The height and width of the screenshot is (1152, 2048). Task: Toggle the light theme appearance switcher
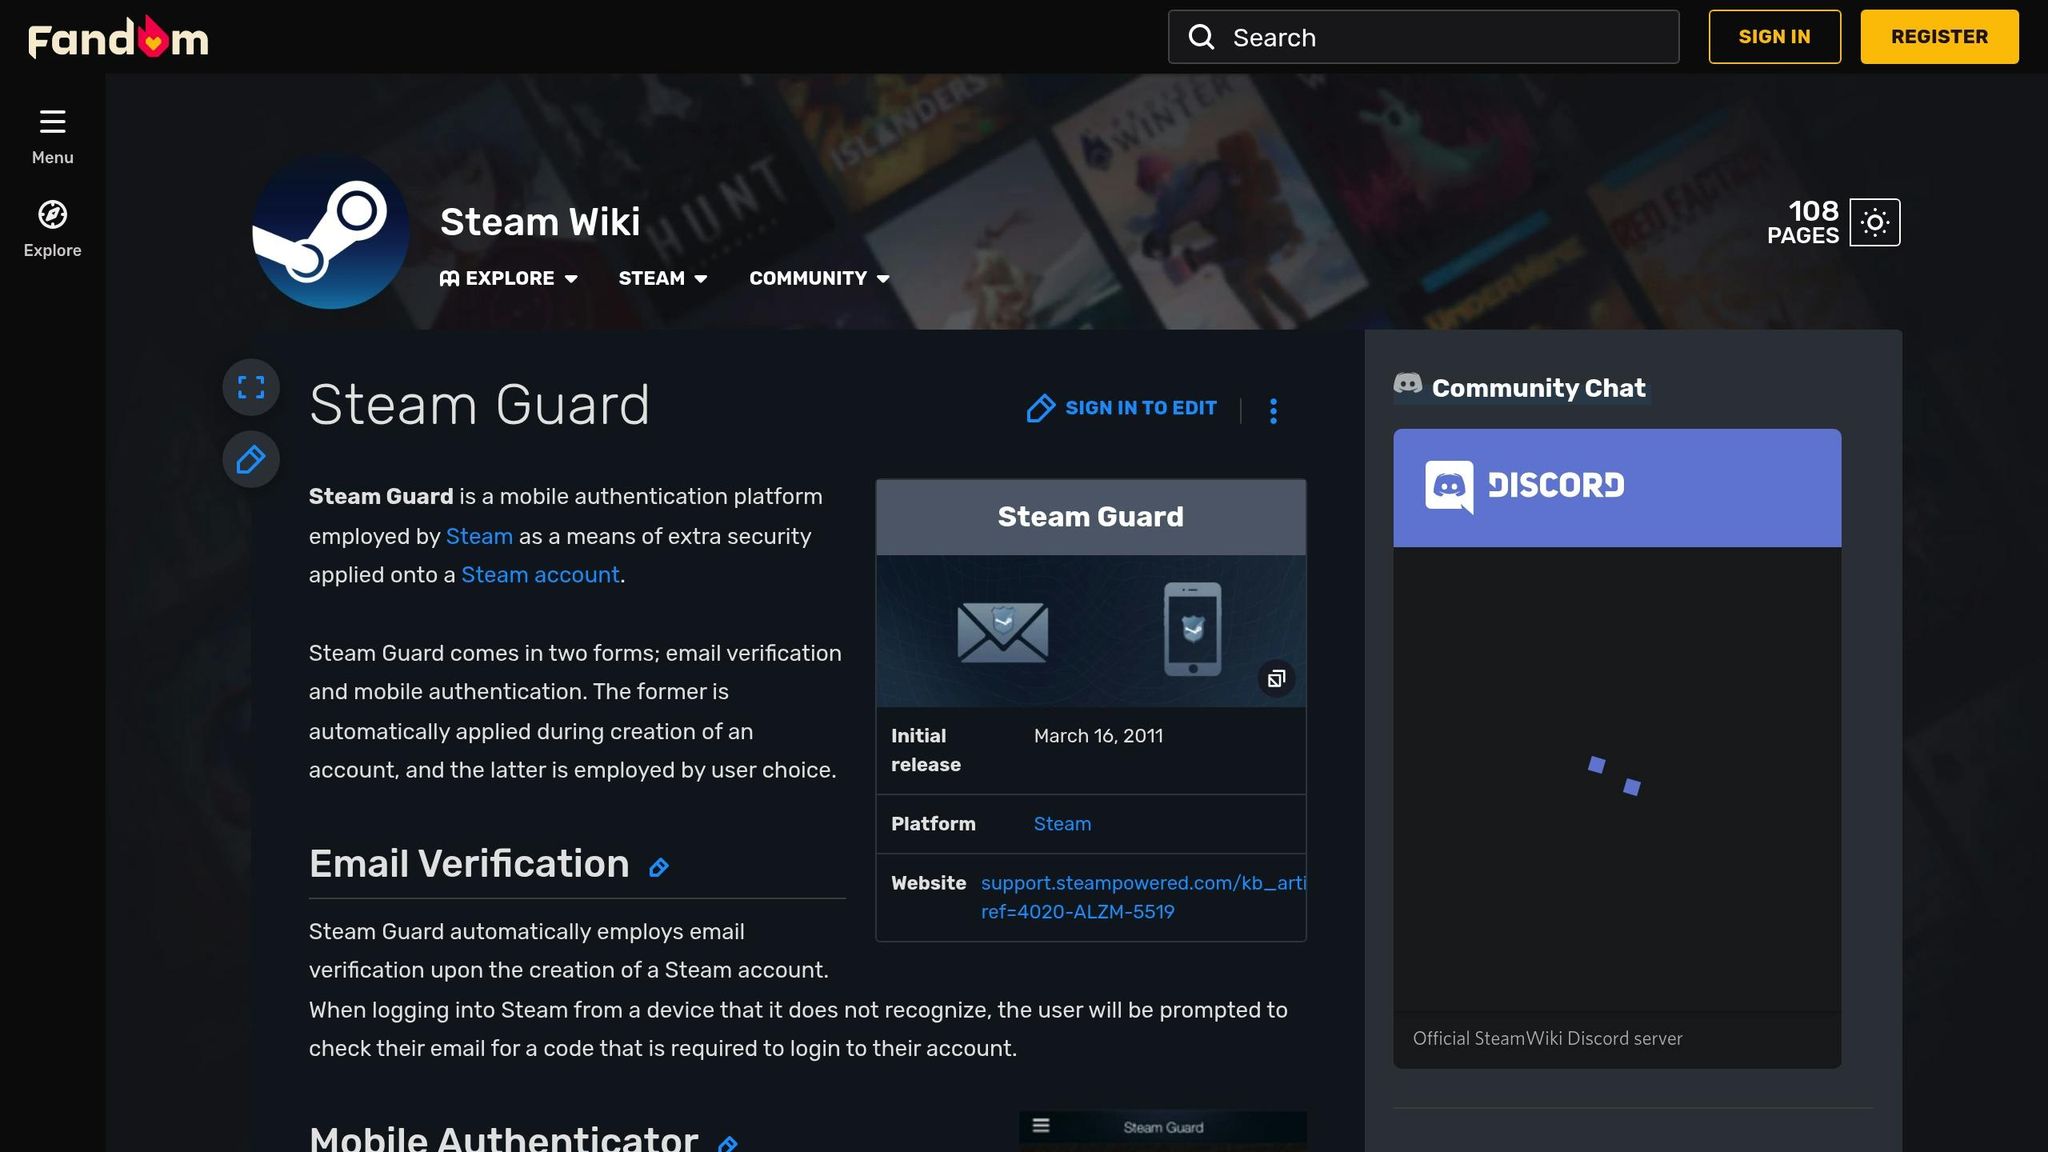[1875, 221]
